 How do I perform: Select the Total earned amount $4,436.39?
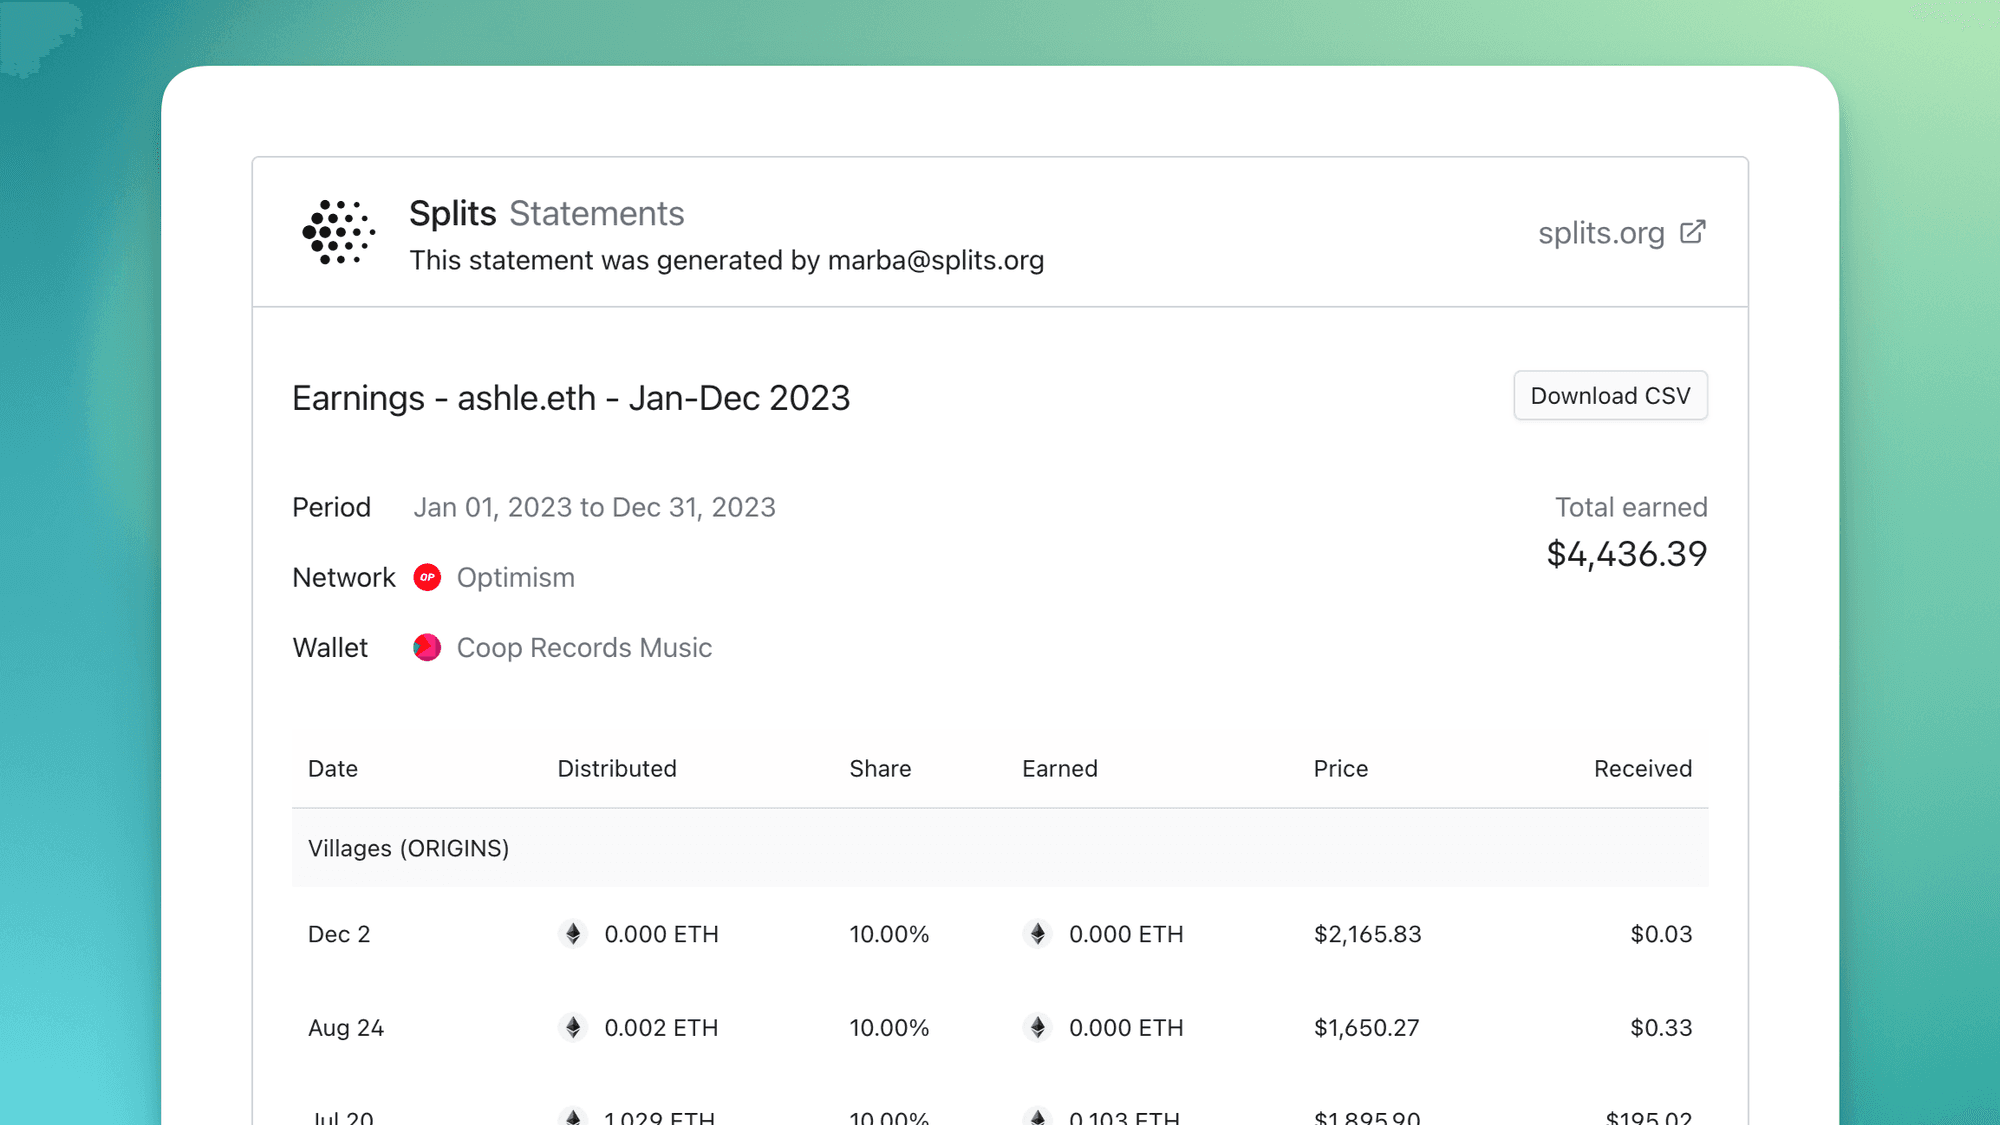[x=1626, y=554]
